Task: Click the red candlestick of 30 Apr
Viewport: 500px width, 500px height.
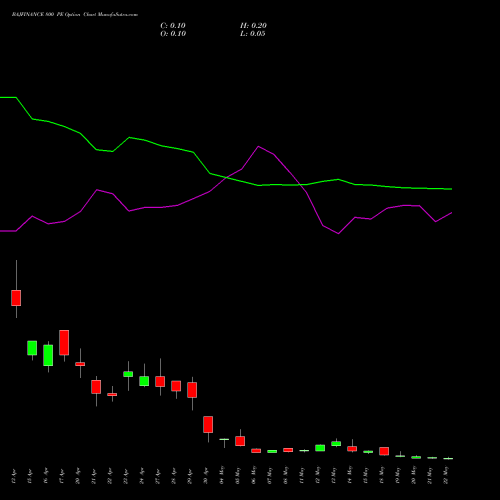Action: pos(208,424)
